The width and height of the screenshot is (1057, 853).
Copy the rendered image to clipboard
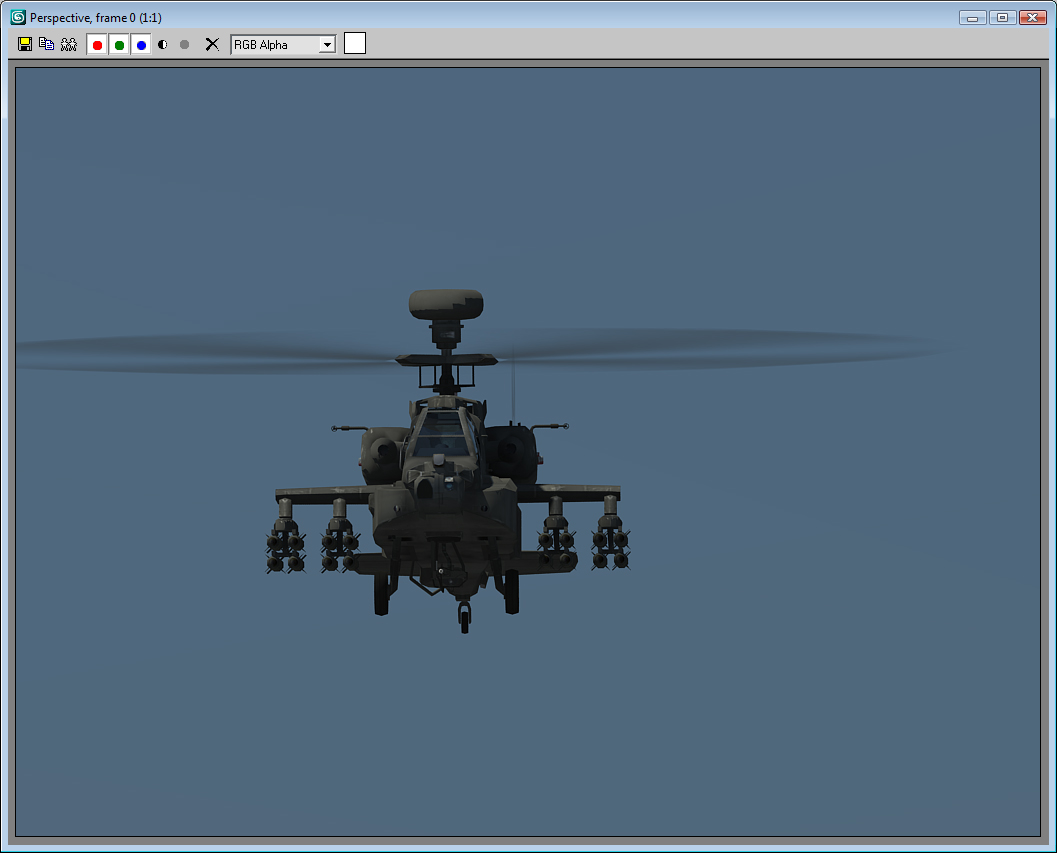(47, 45)
